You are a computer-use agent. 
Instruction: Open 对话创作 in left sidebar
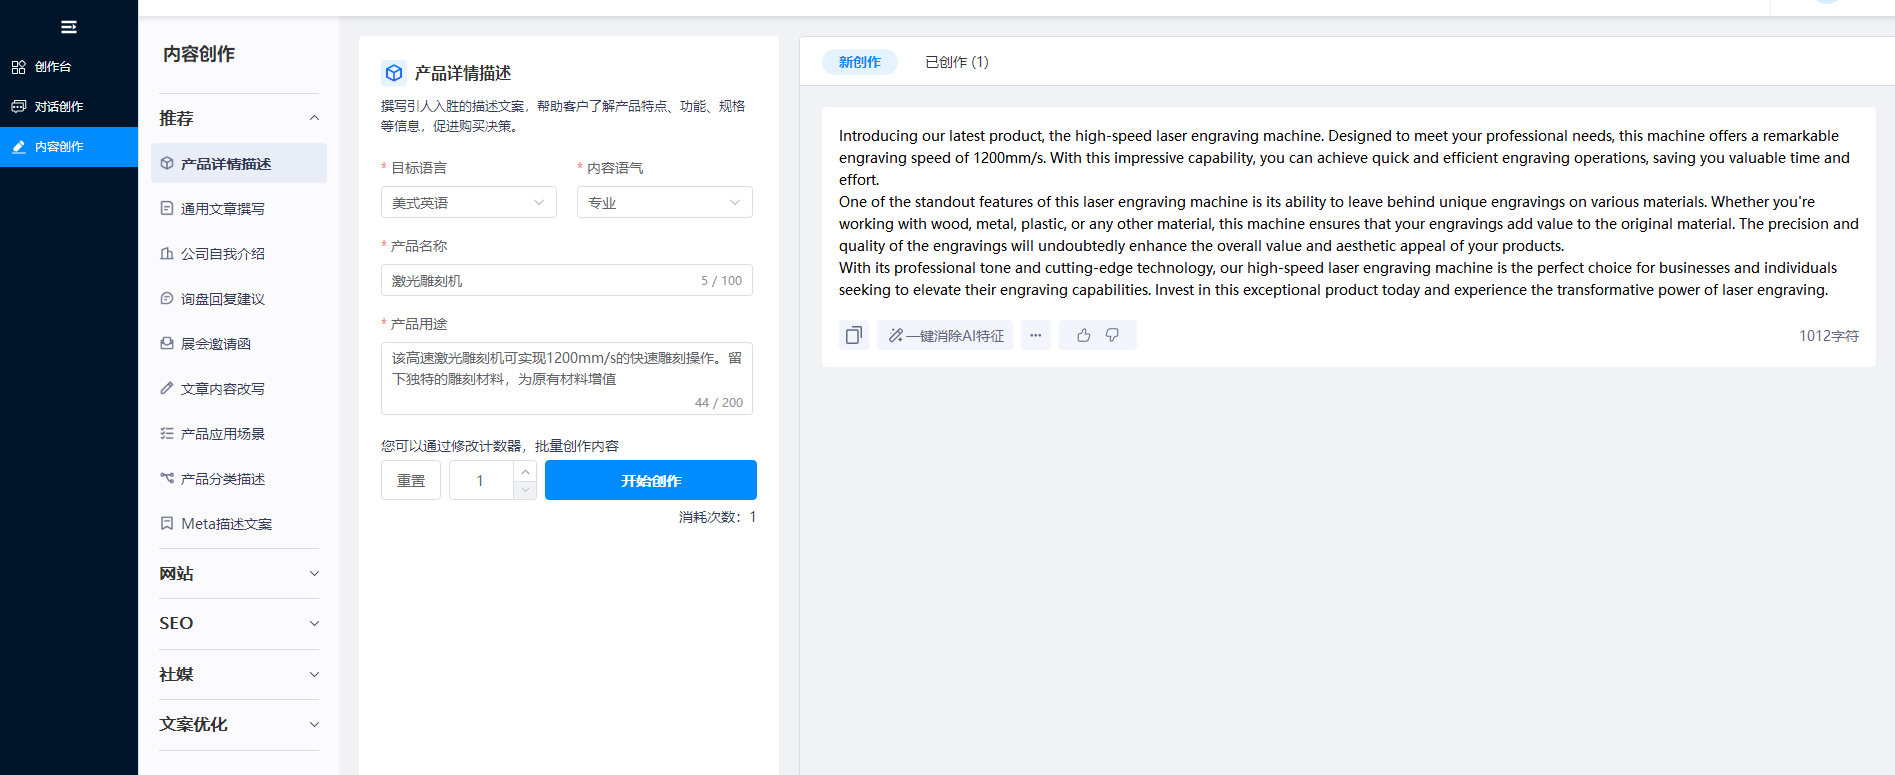click(x=58, y=107)
